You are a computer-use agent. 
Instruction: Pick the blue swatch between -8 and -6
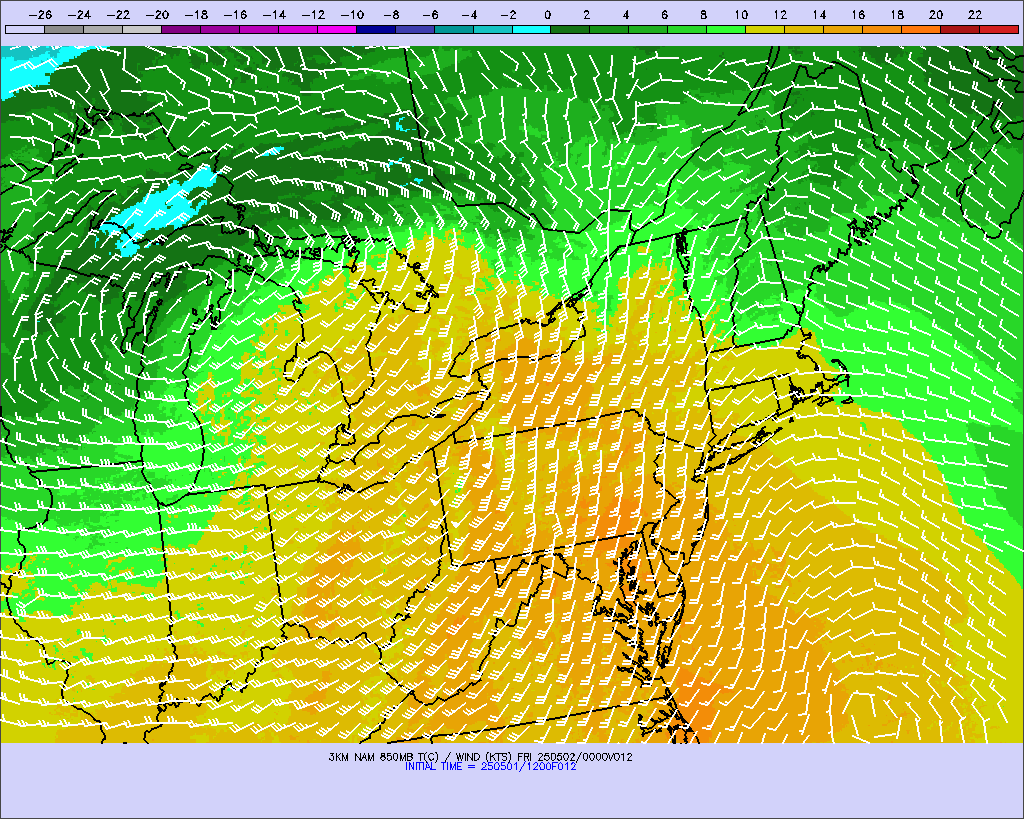(415, 29)
